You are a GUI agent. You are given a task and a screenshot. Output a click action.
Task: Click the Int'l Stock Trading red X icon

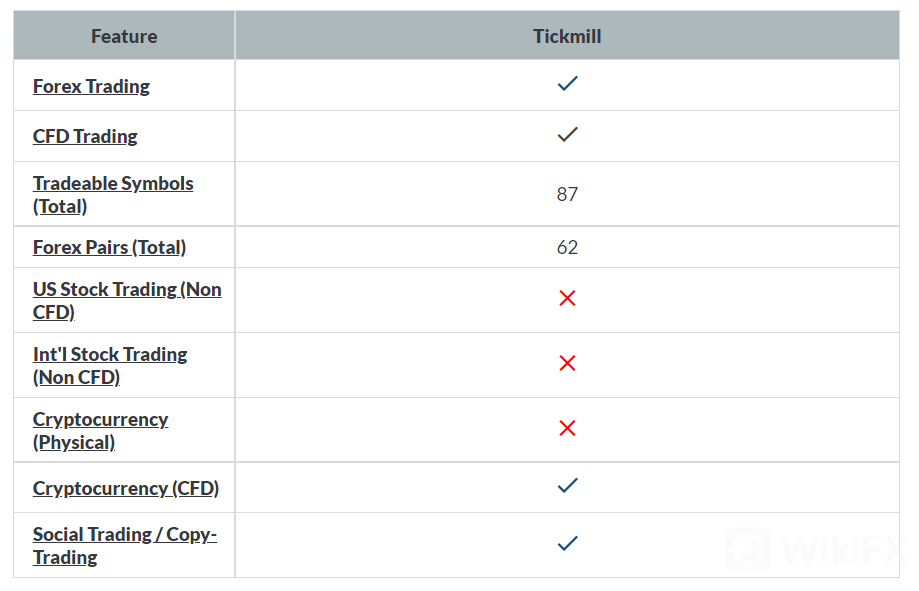coord(567,364)
